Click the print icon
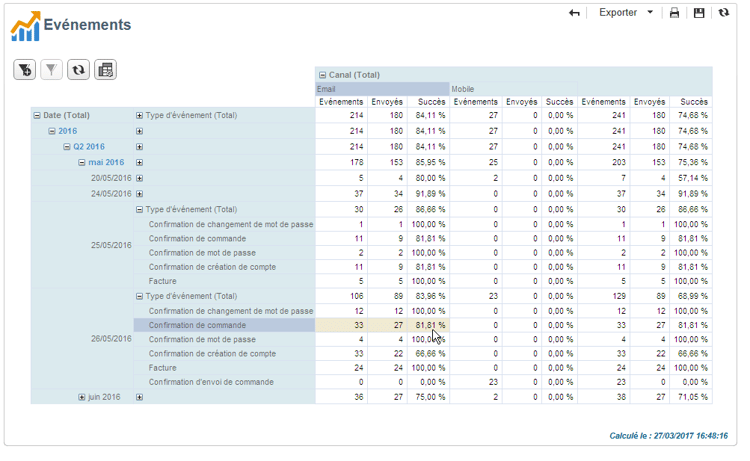The height and width of the screenshot is (461, 750). coord(674,13)
